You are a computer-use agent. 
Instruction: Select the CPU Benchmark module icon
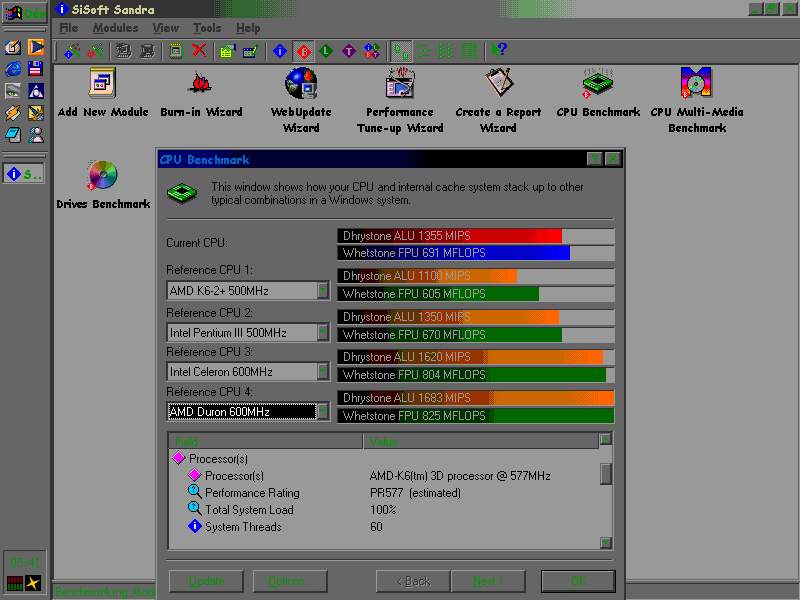tap(598, 93)
